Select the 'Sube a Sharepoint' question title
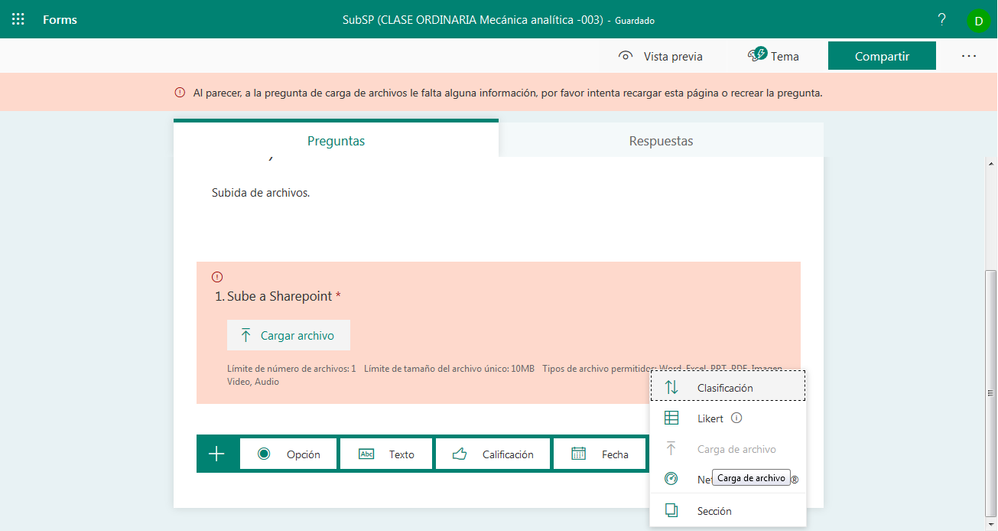 [x=279, y=296]
